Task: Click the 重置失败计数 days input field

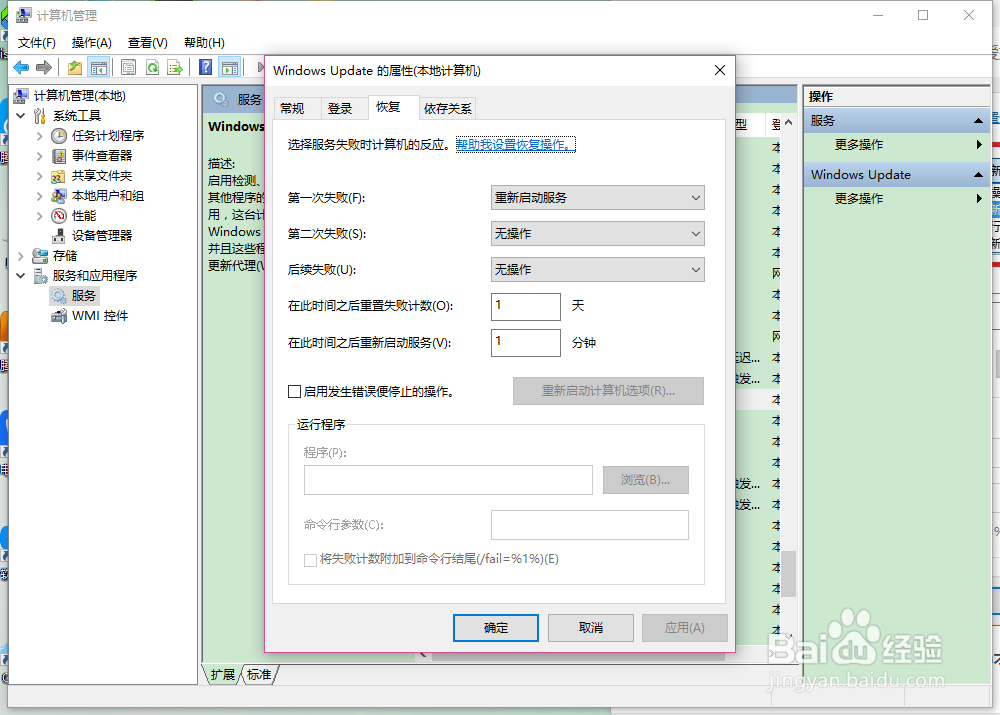Action: pos(526,307)
